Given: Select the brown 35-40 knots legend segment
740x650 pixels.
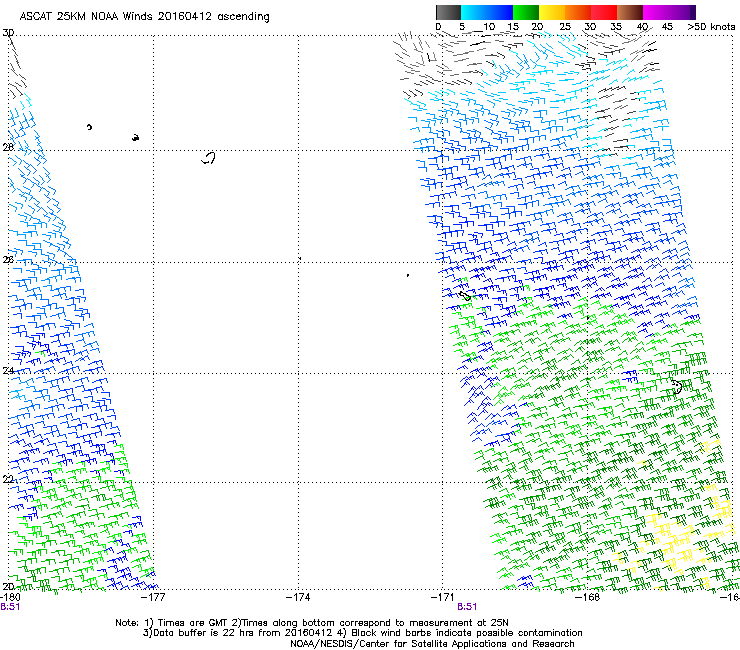Looking at the screenshot, I should 630,12.
